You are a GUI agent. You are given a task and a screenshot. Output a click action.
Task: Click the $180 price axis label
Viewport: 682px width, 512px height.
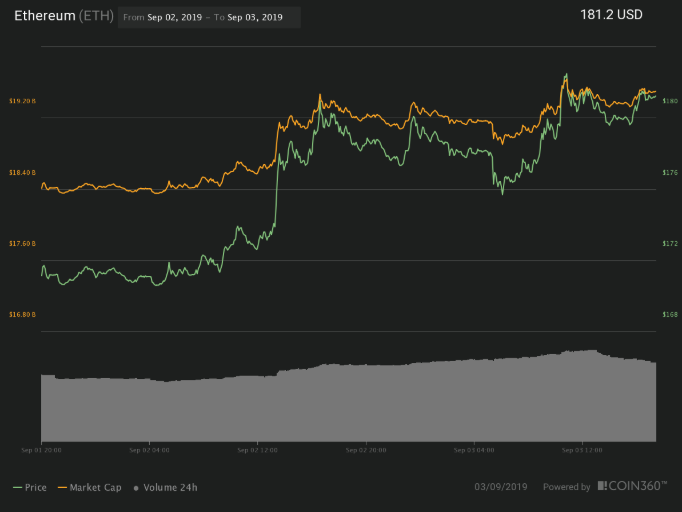click(670, 101)
